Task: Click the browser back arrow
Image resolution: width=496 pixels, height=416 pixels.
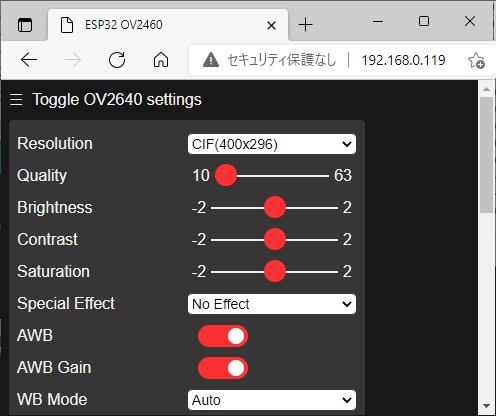Action: 29,60
